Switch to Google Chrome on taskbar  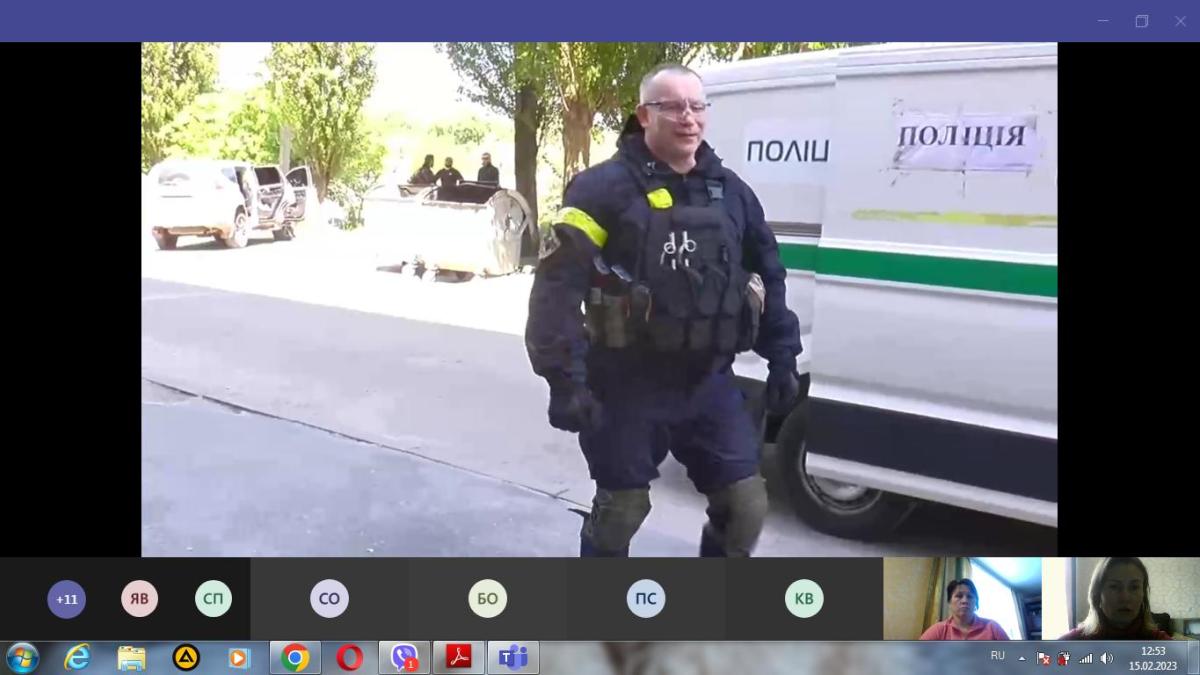pyautogui.click(x=295, y=657)
